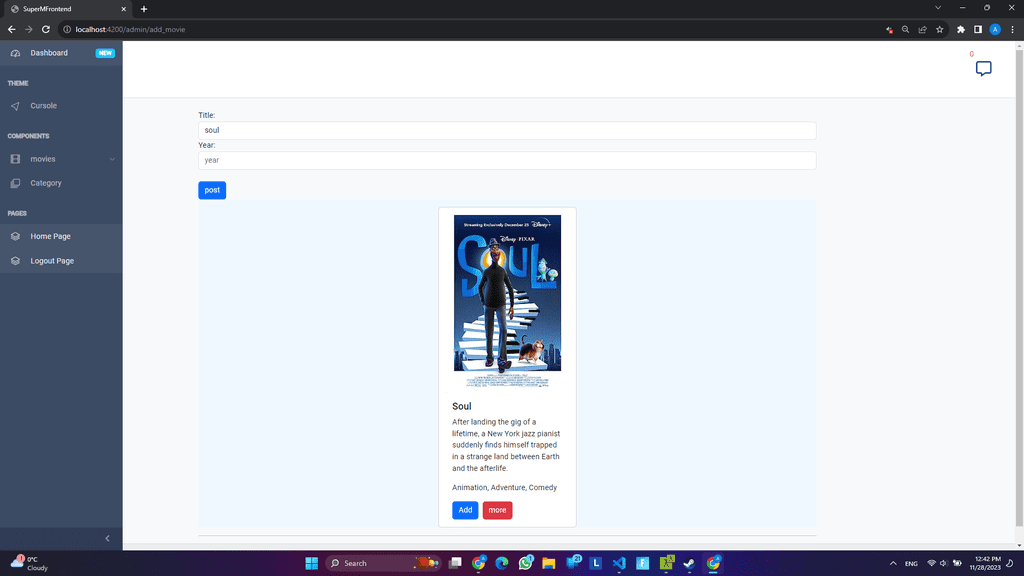The width and height of the screenshot is (1024, 576).
Task: Select the SuperMFrontend tab
Action: tap(65, 9)
